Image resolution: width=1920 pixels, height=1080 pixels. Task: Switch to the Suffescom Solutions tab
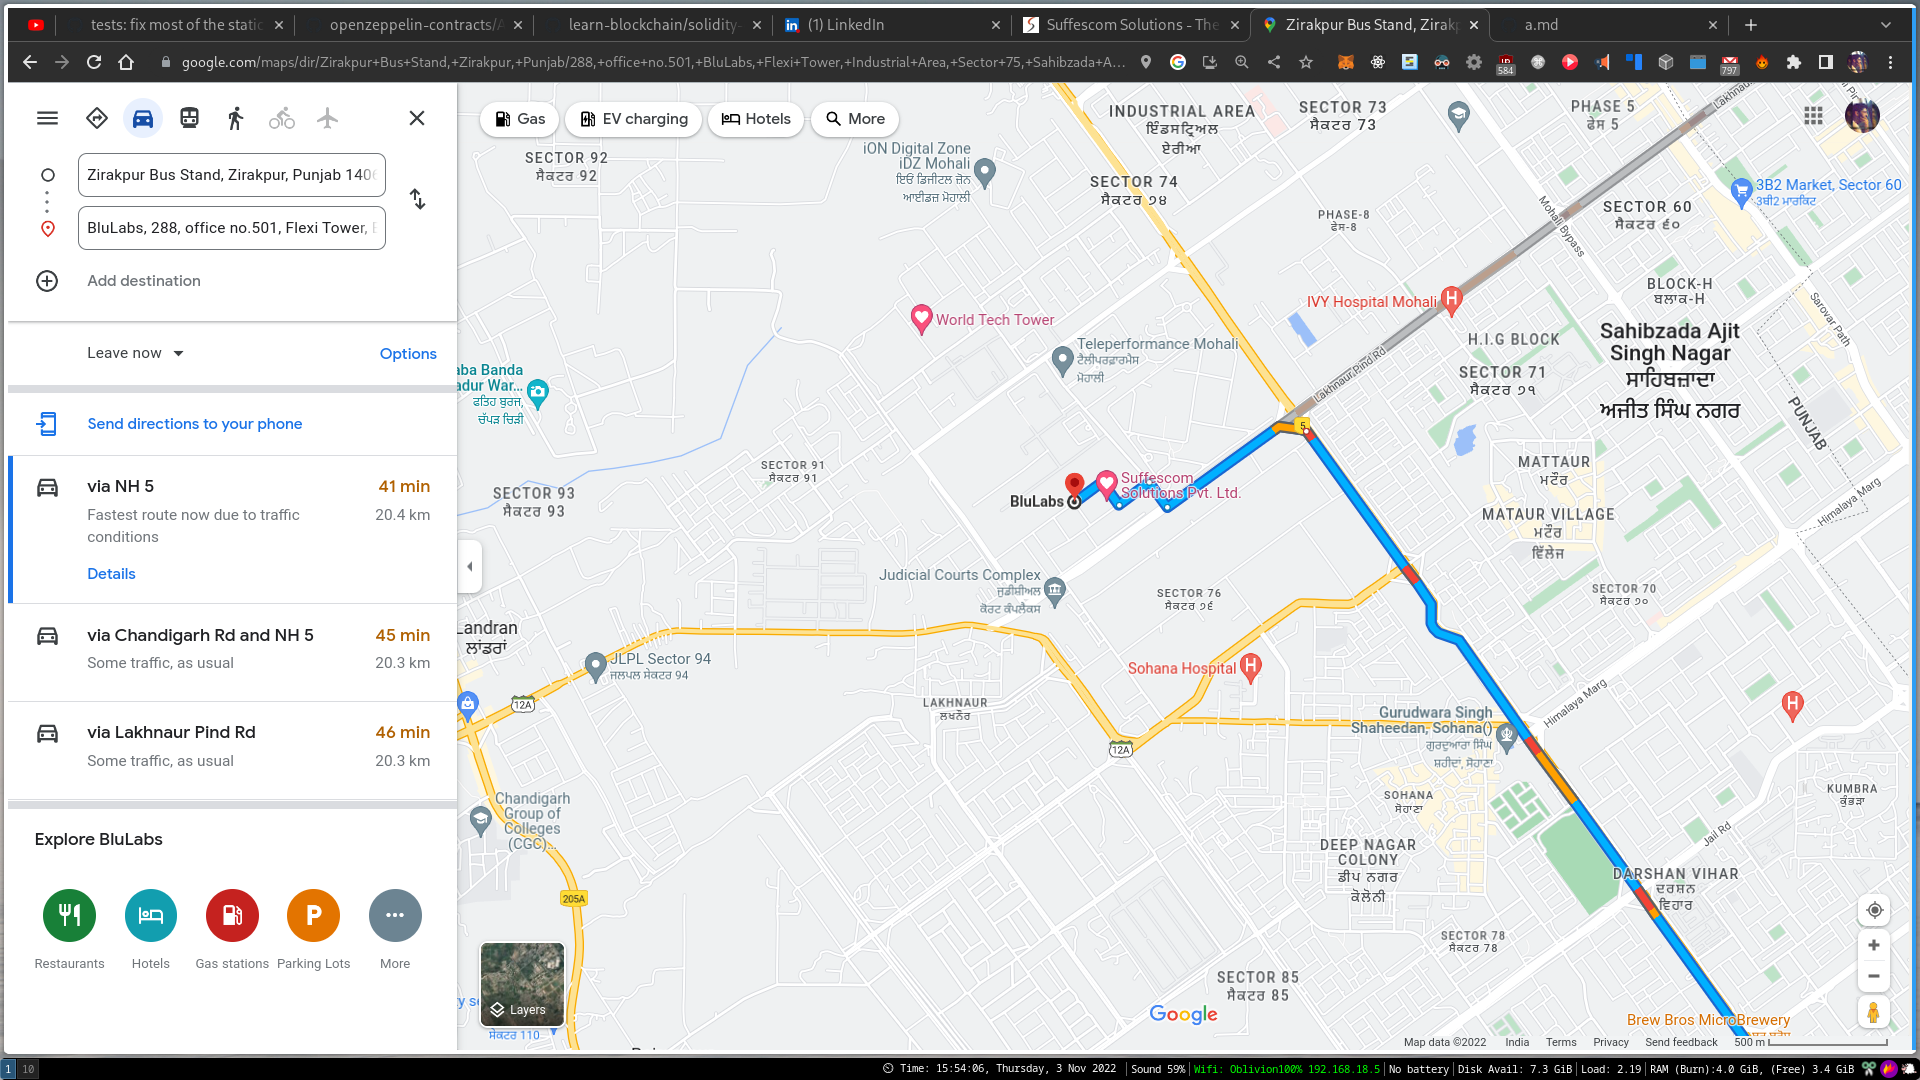coord(1130,25)
